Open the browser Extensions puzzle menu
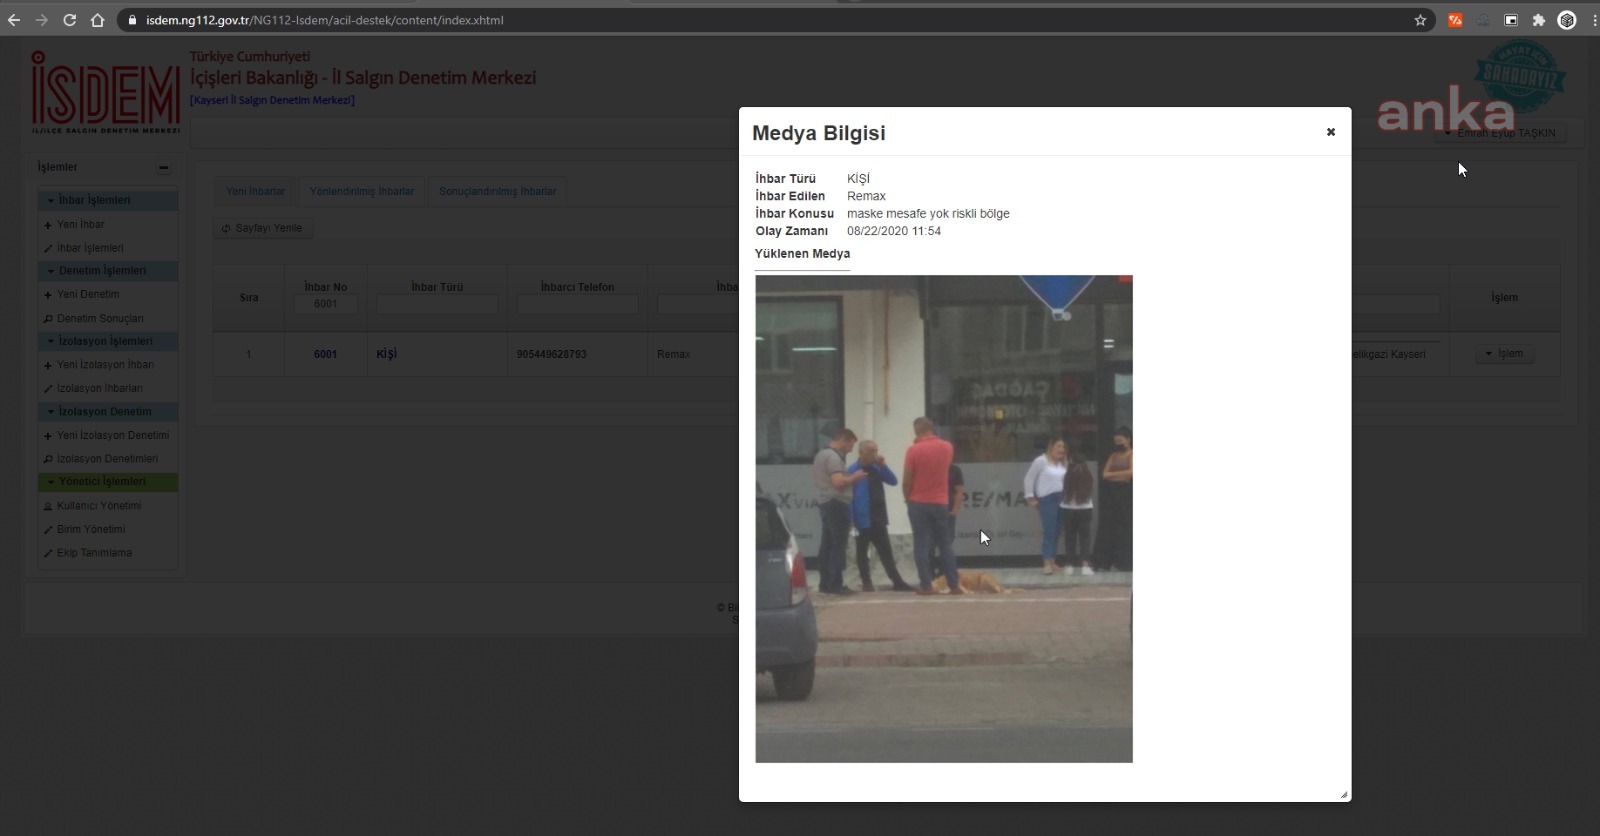Viewport: 1600px width, 836px height. [1539, 20]
